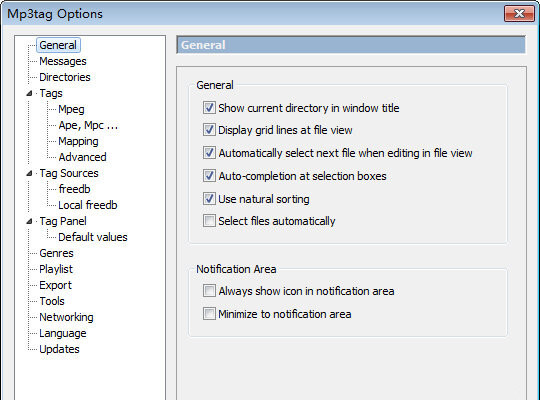Turn off Auto-completion at selection boxes
Image resolution: width=540 pixels, height=400 pixels.
point(209,176)
